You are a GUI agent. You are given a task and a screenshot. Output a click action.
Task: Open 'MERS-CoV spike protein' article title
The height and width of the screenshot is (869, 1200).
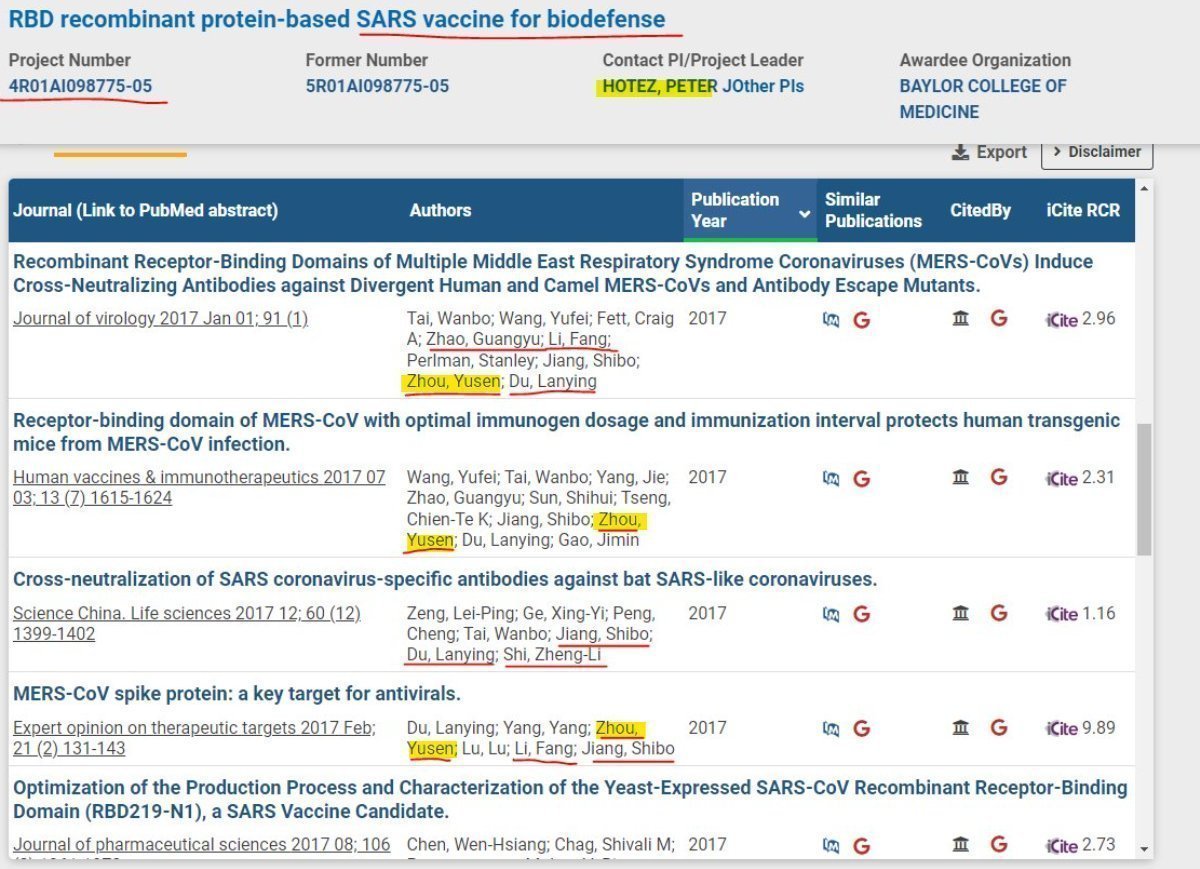pyautogui.click(x=237, y=694)
